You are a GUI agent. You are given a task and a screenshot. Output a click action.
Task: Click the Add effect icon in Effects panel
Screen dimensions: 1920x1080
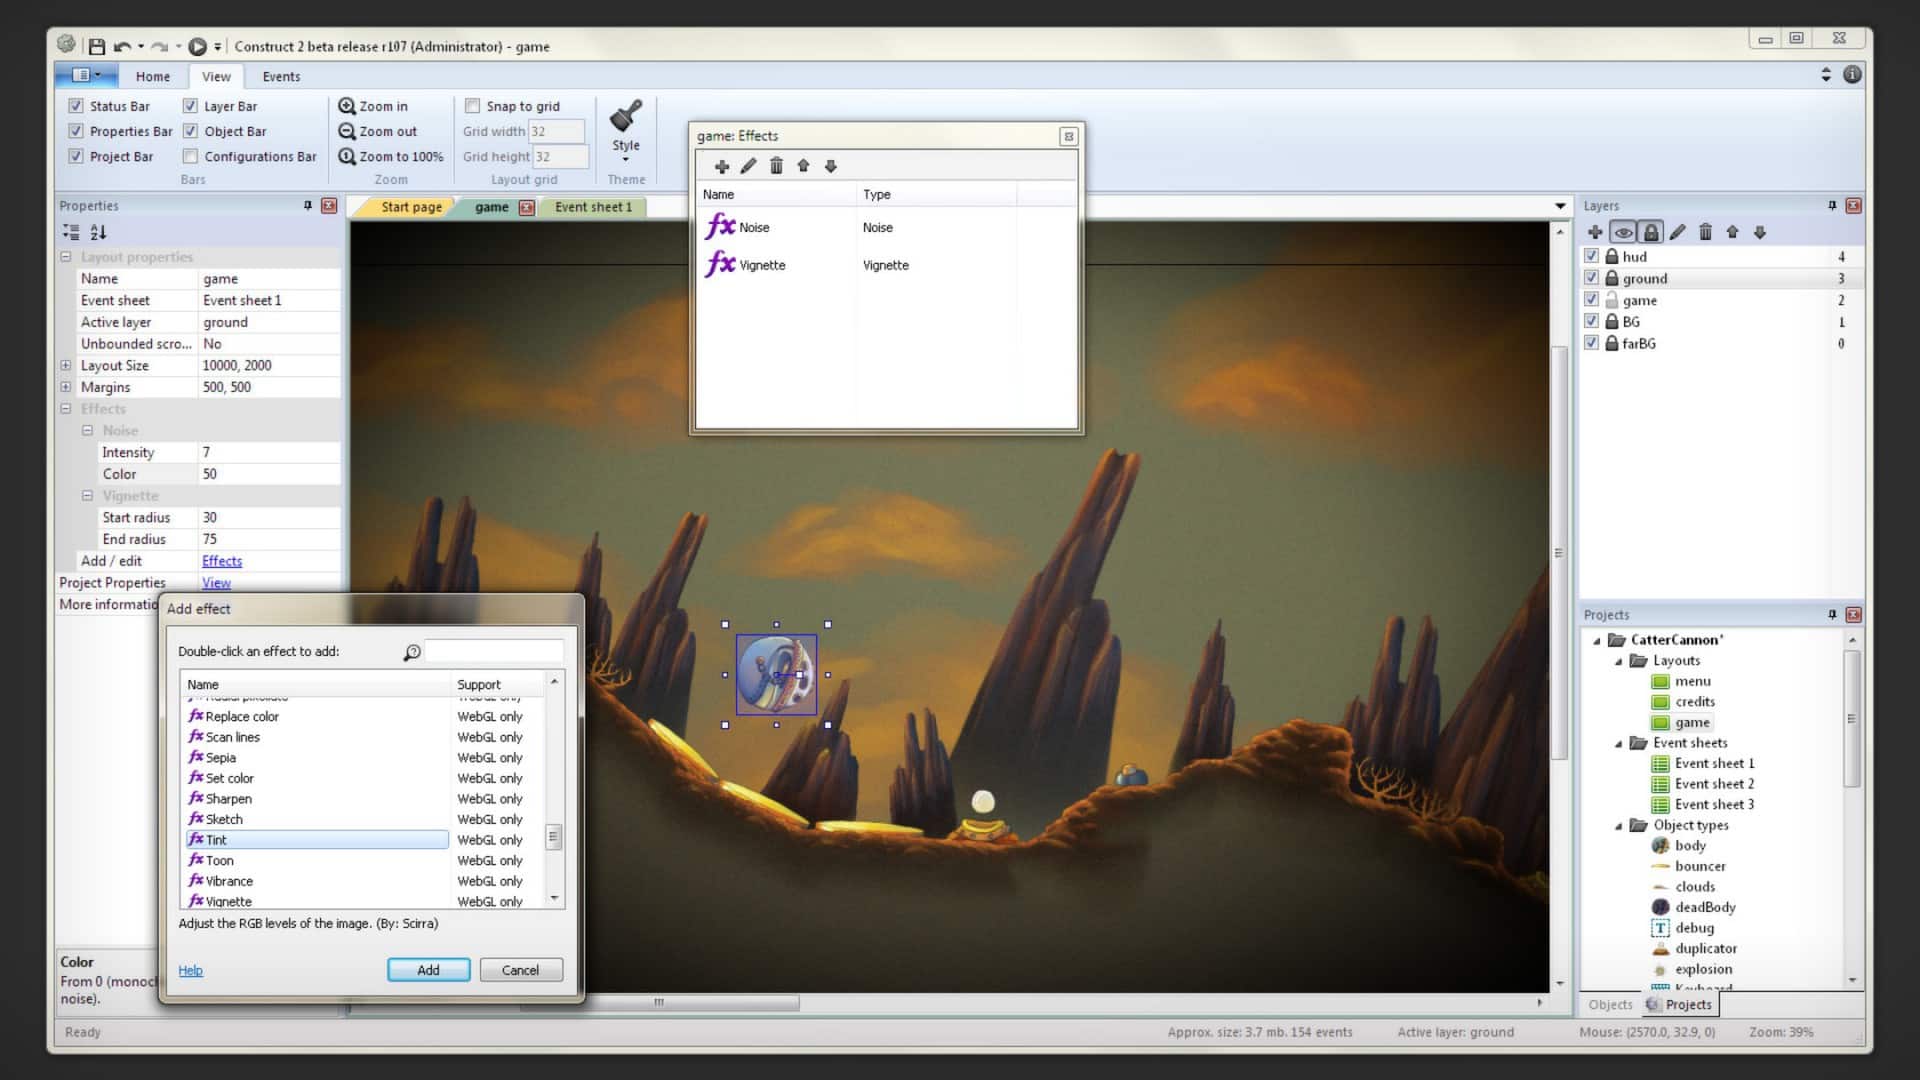pyautogui.click(x=721, y=165)
